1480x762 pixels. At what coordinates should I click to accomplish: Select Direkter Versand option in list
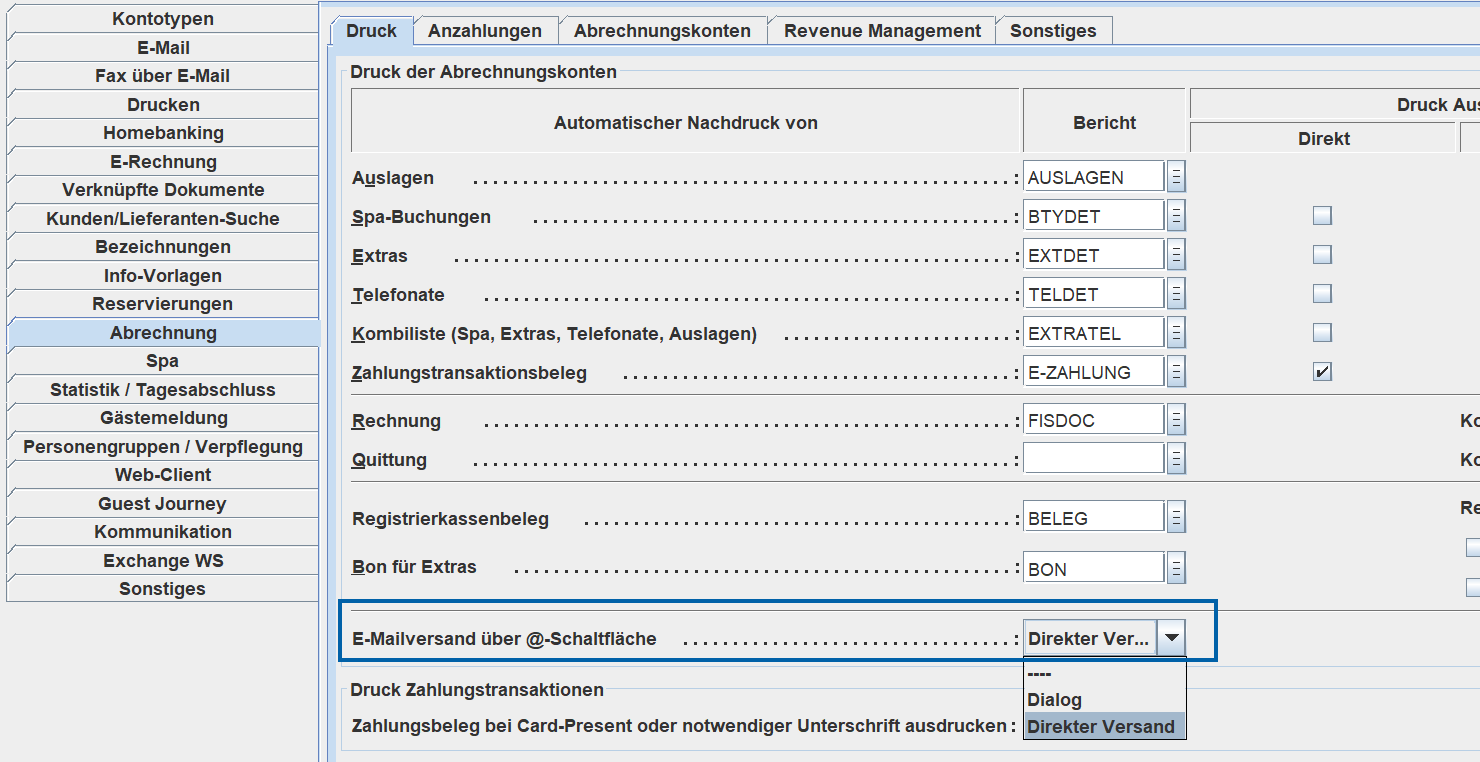(1101, 727)
